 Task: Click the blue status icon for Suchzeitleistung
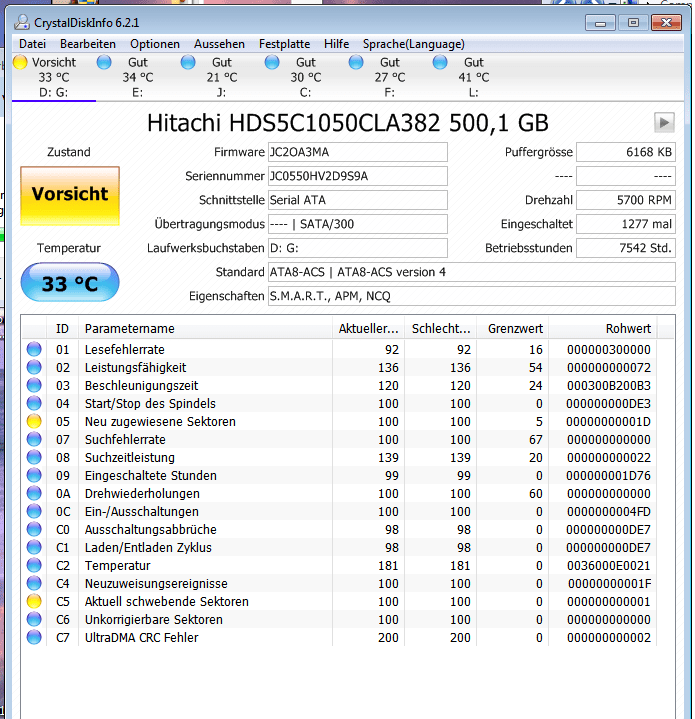tap(34, 457)
